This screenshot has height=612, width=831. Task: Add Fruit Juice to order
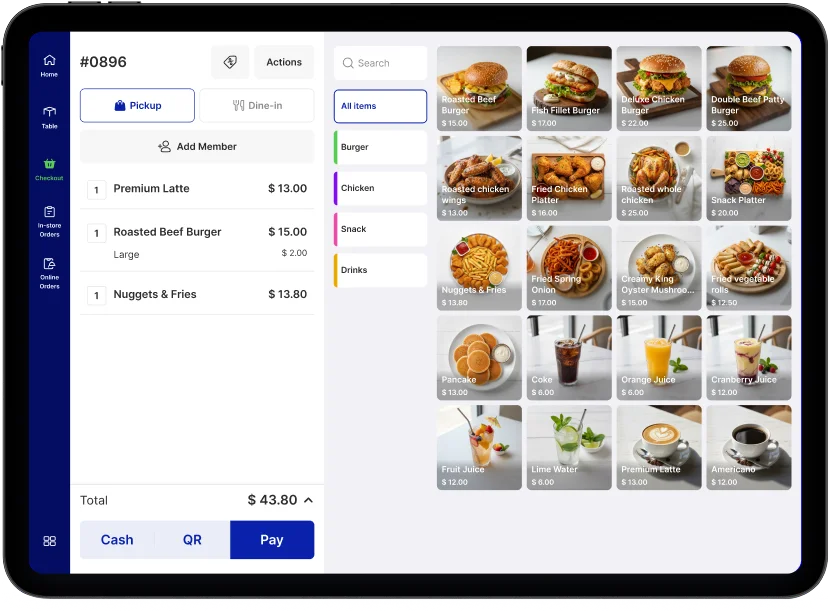click(x=479, y=448)
